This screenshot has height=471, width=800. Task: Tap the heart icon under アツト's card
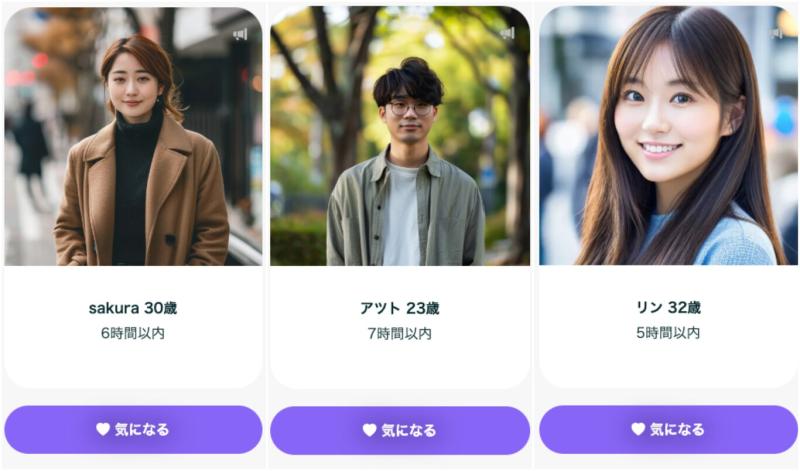[x=369, y=430]
